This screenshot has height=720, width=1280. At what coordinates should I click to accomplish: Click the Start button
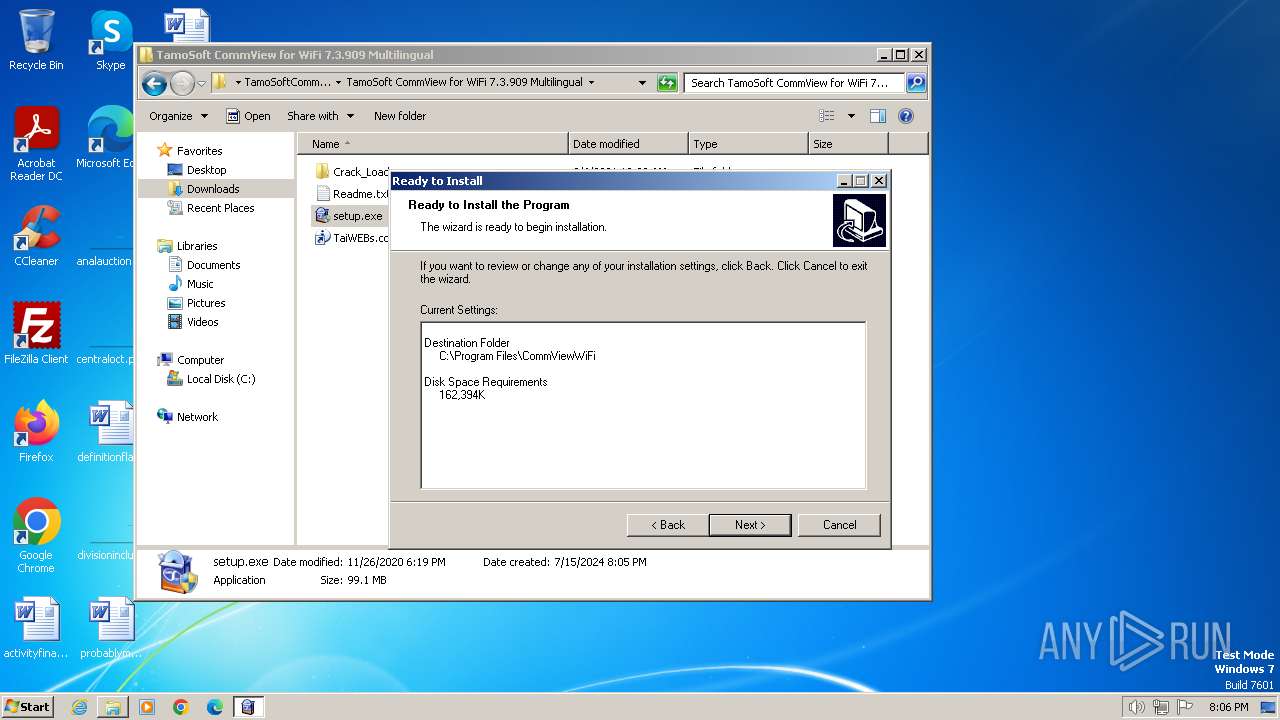[28, 707]
